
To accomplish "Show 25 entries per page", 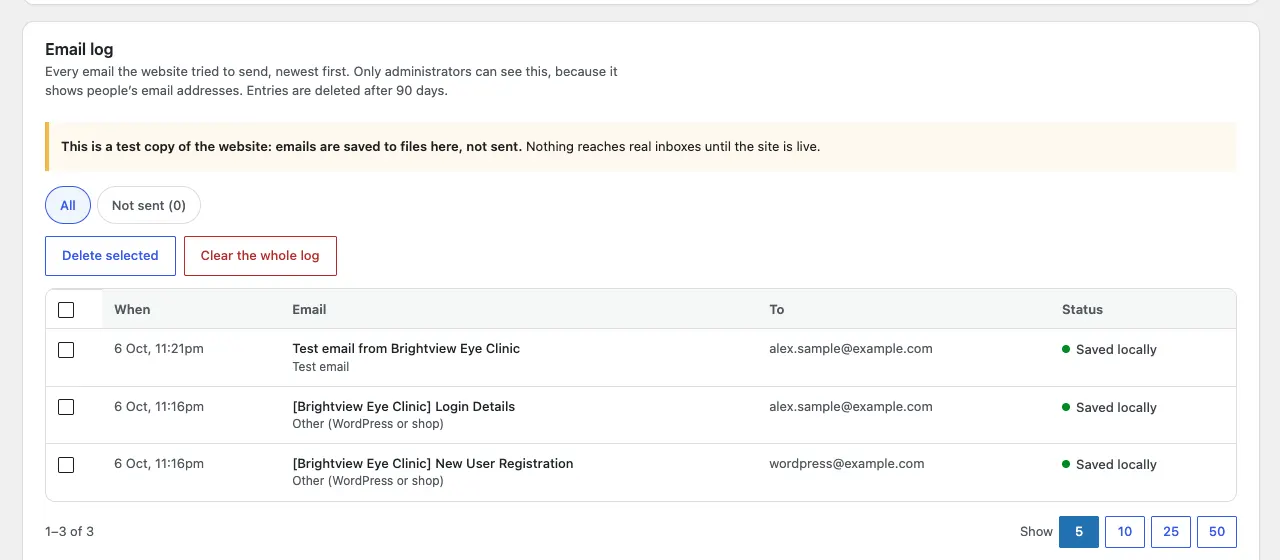I will (x=1171, y=532).
